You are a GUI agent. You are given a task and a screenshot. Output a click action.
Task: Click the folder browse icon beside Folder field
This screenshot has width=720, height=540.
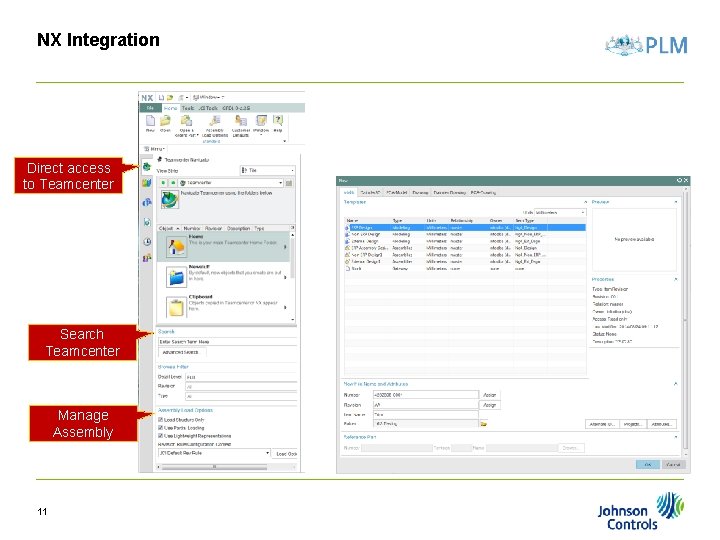pyautogui.click(x=484, y=424)
